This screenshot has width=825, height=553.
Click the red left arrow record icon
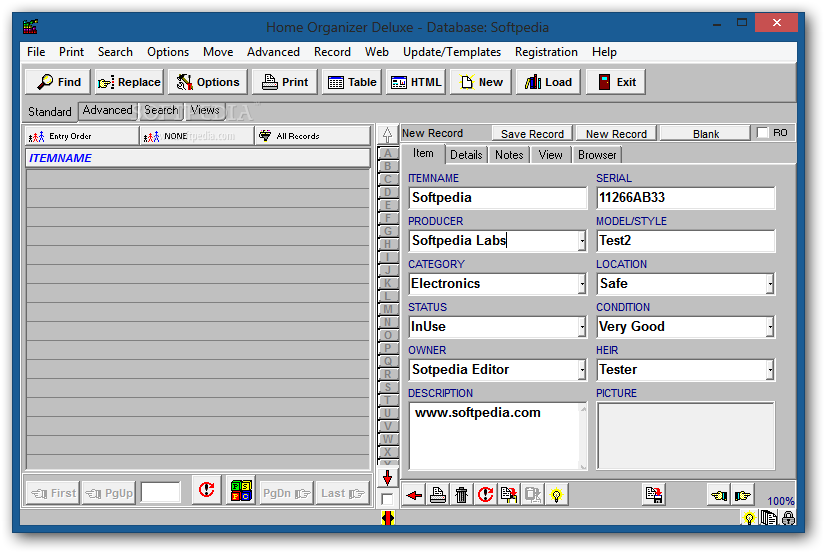pos(414,495)
